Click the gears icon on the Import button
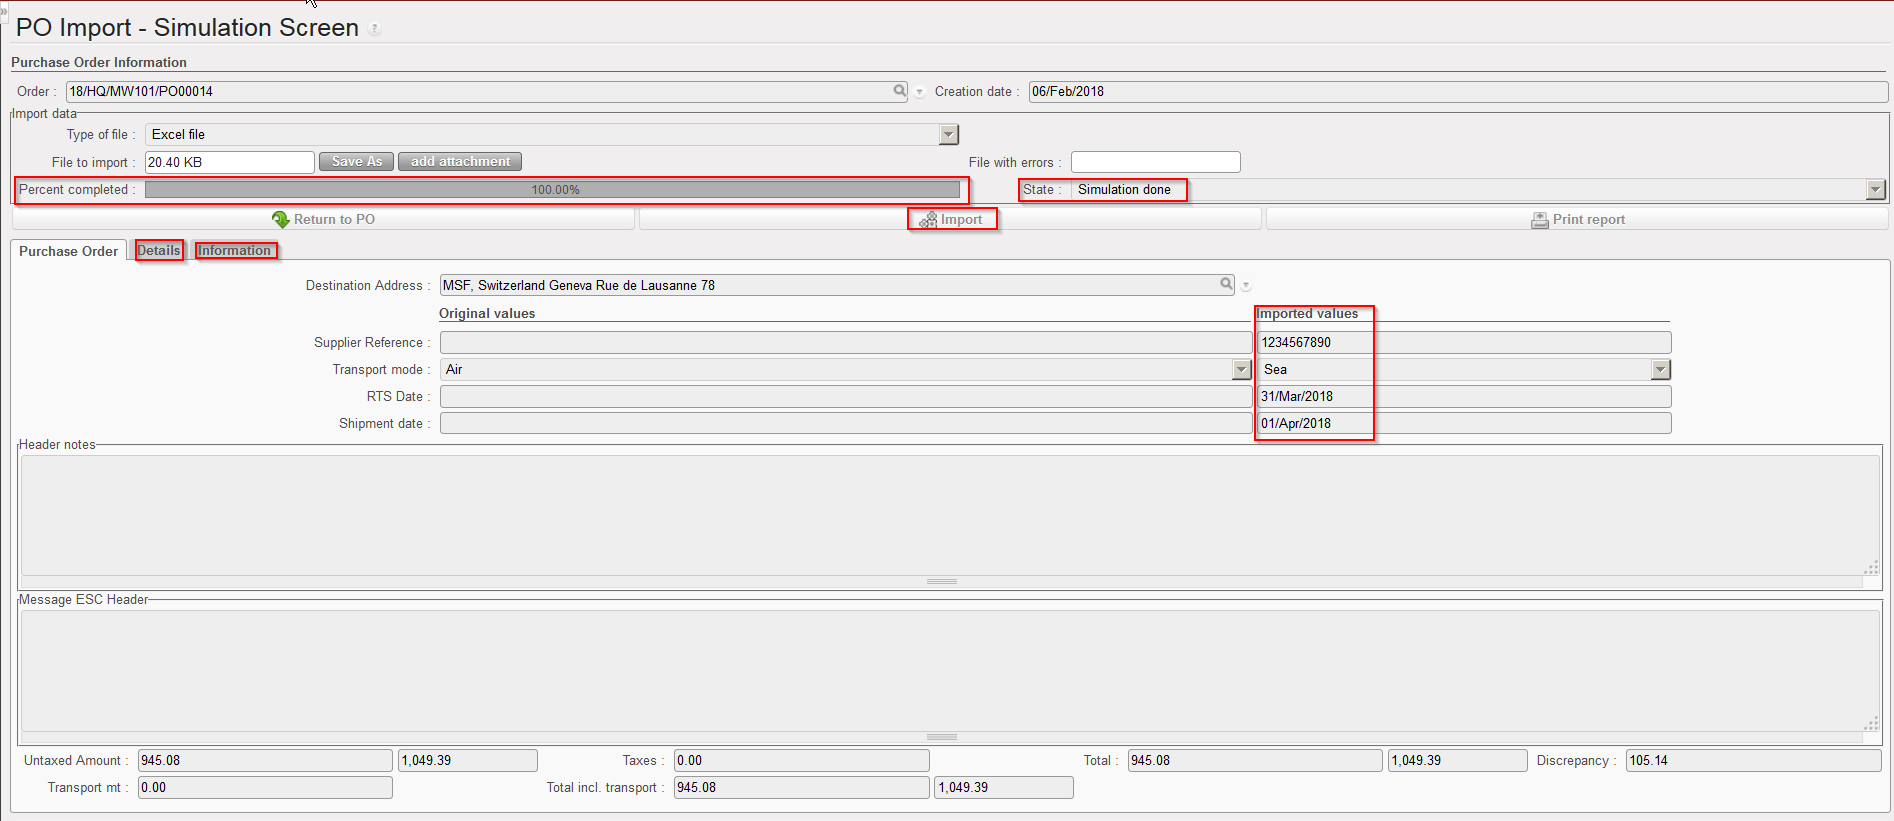The height and width of the screenshot is (821, 1894). pyautogui.click(x=928, y=220)
